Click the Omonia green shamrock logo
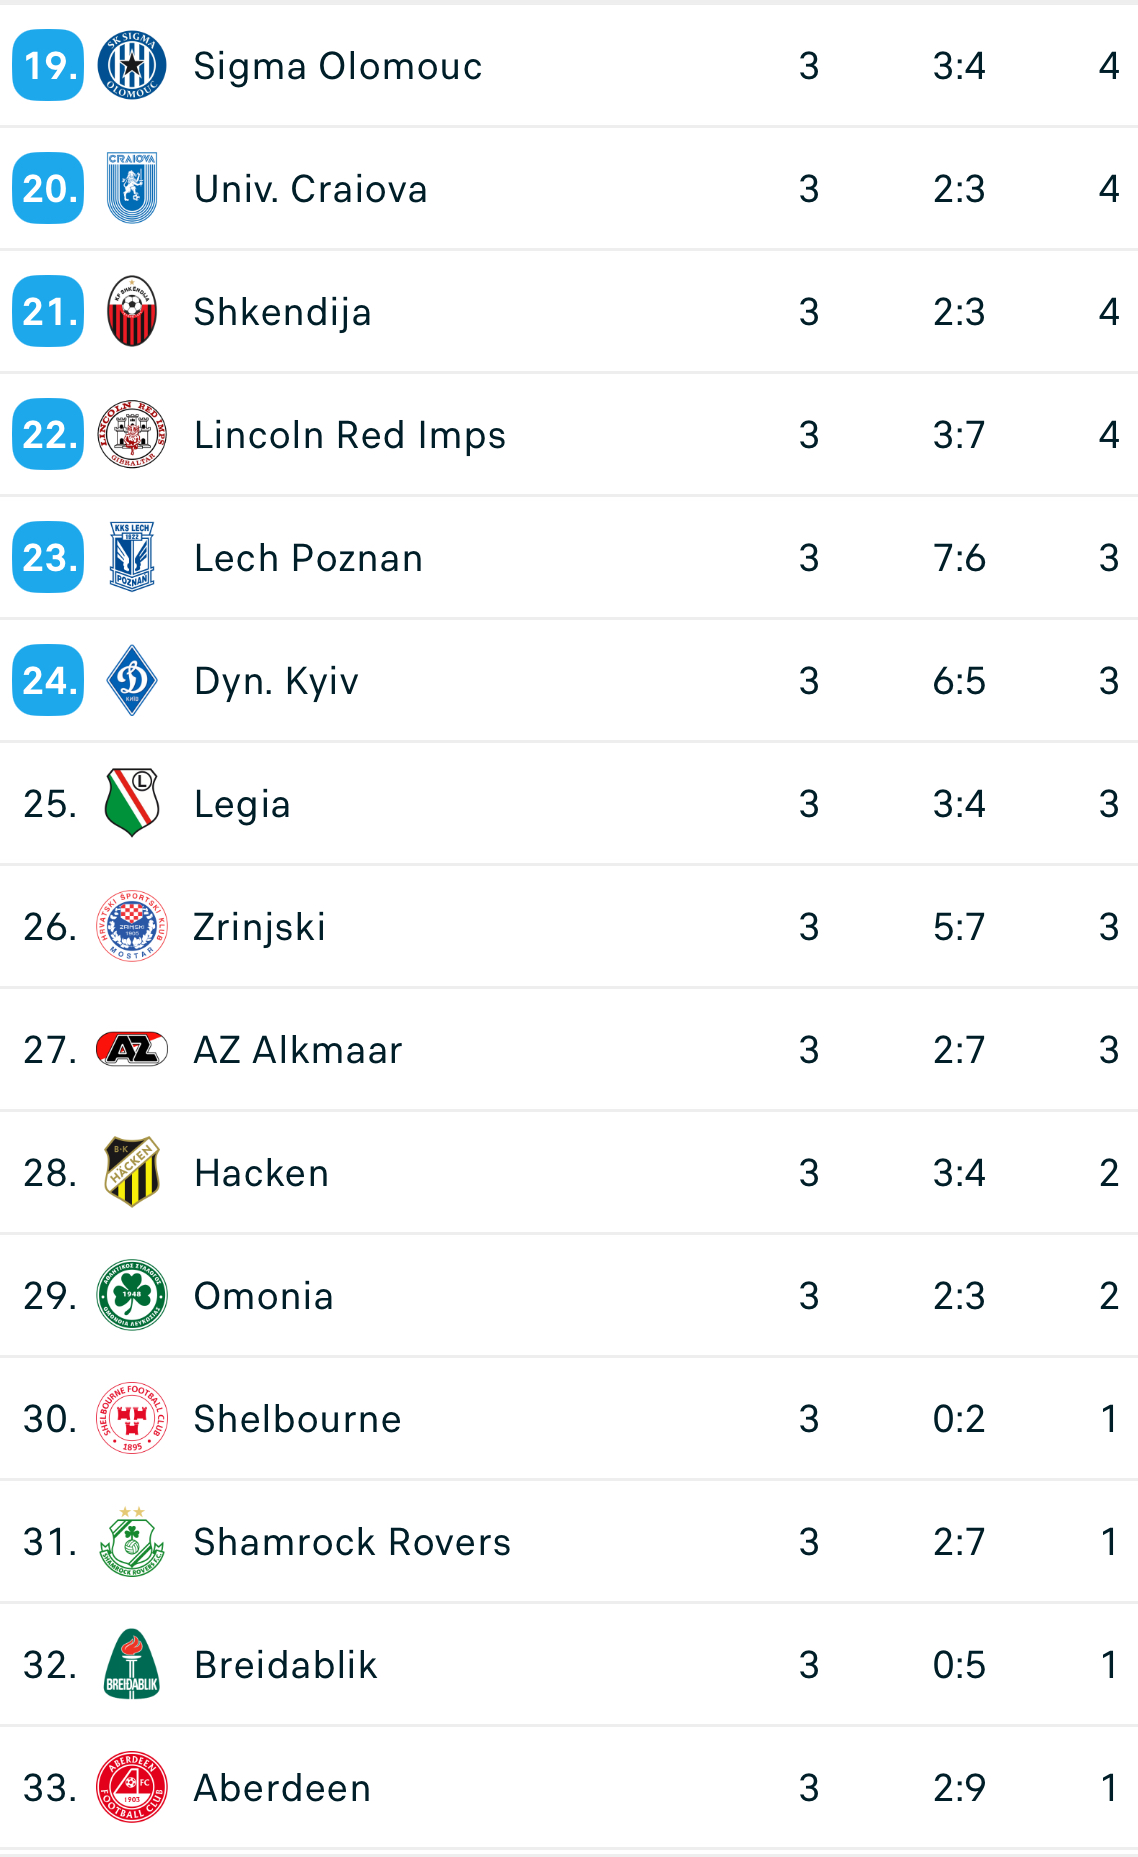Viewport: 1138px width, 1857px height. coord(132,1295)
